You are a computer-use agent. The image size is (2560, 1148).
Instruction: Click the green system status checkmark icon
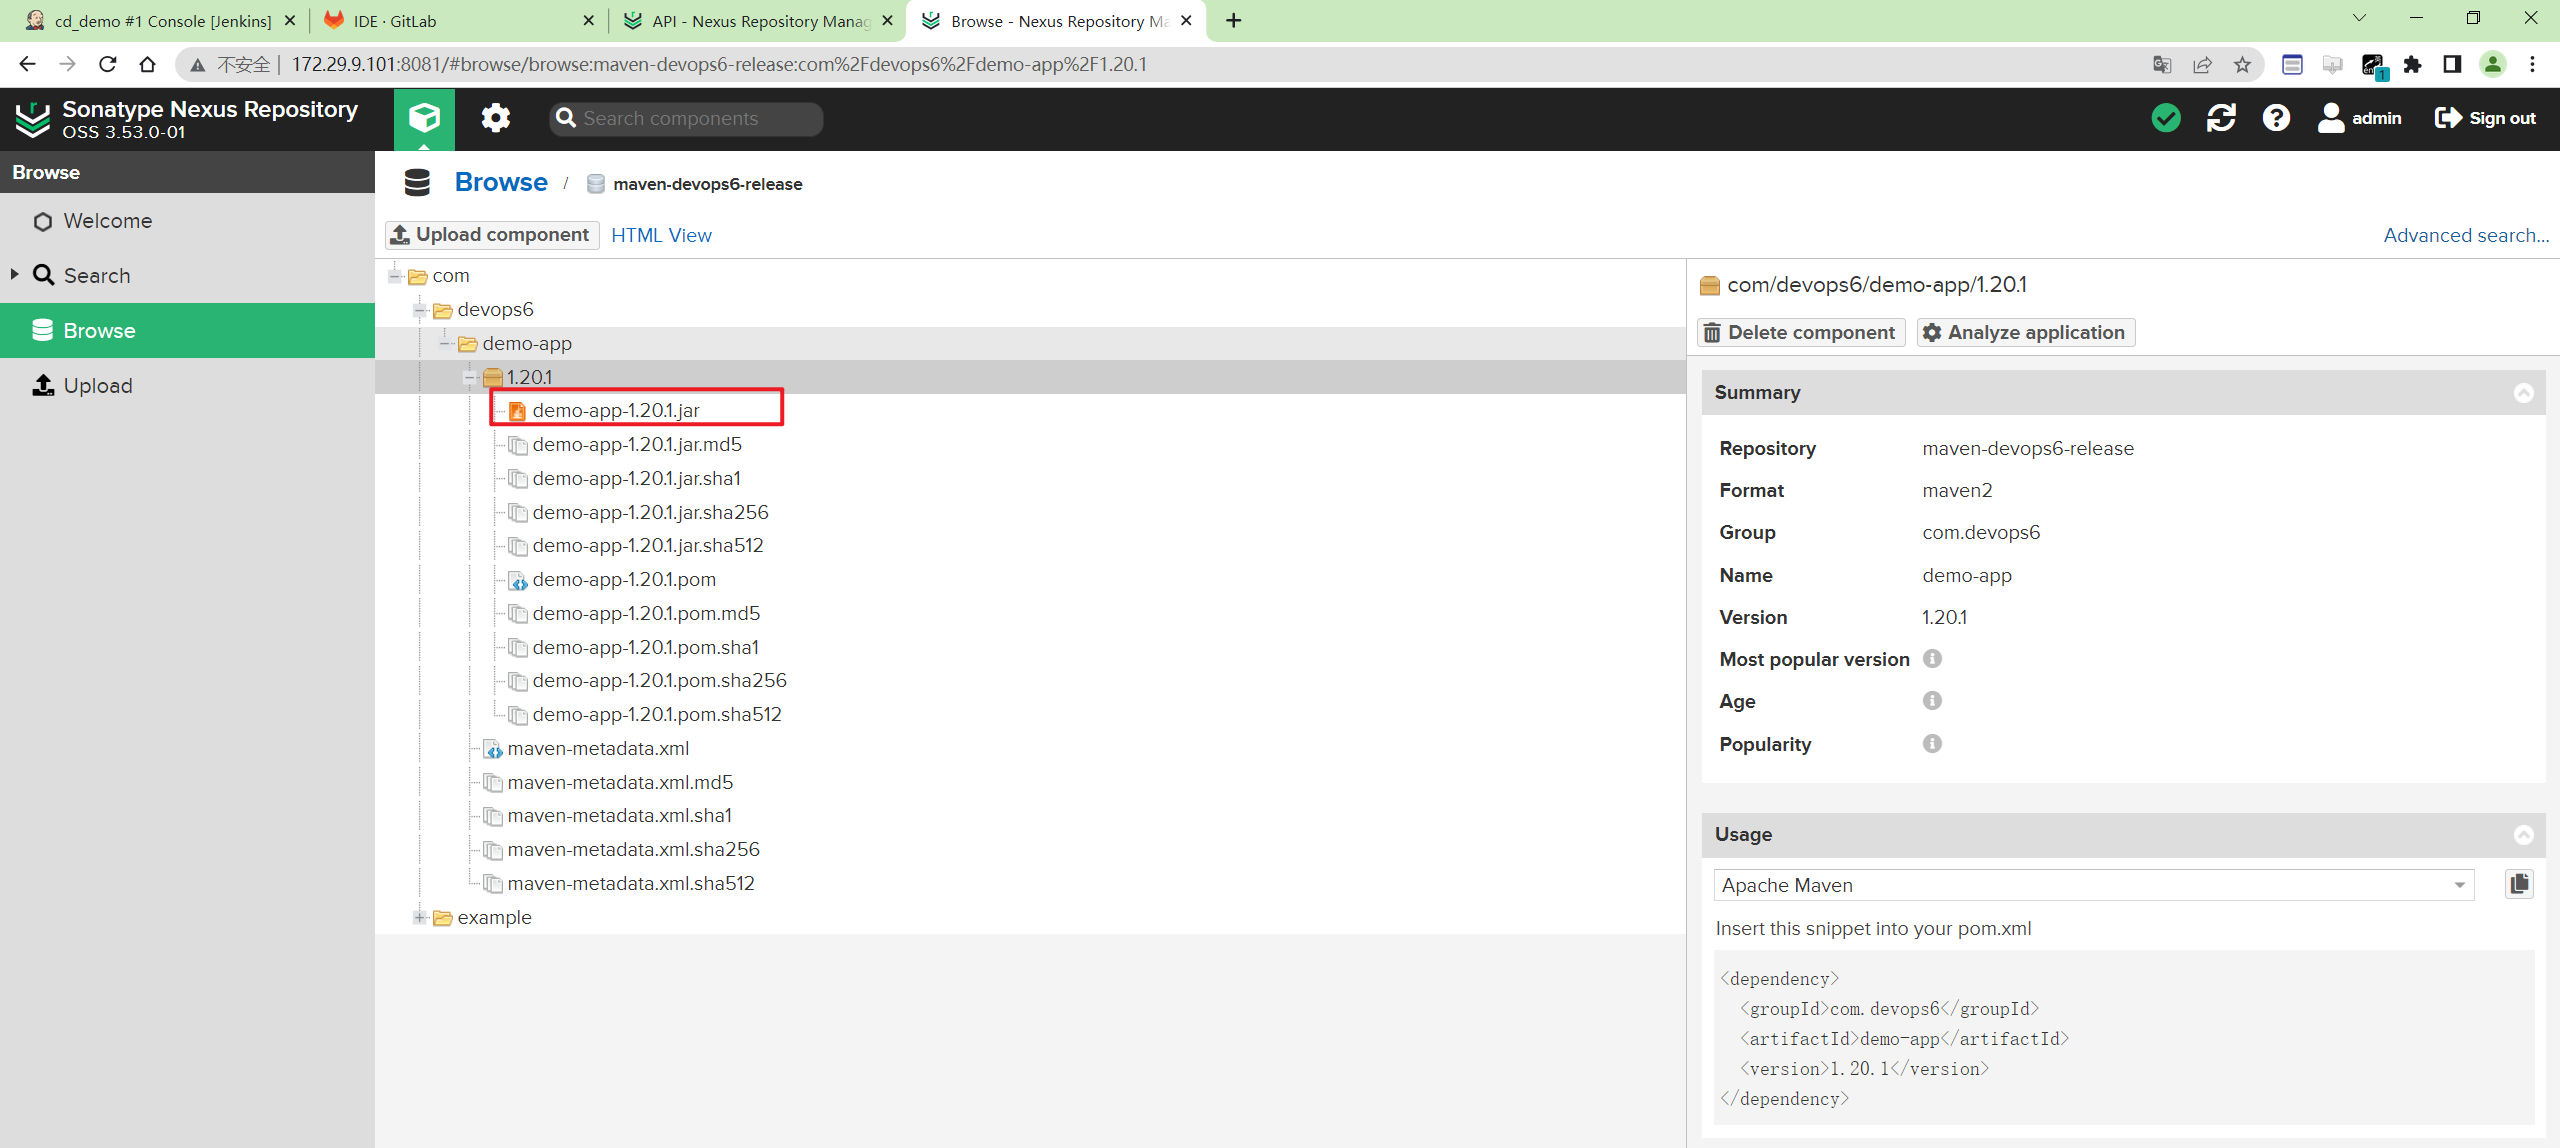click(2165, 118)
